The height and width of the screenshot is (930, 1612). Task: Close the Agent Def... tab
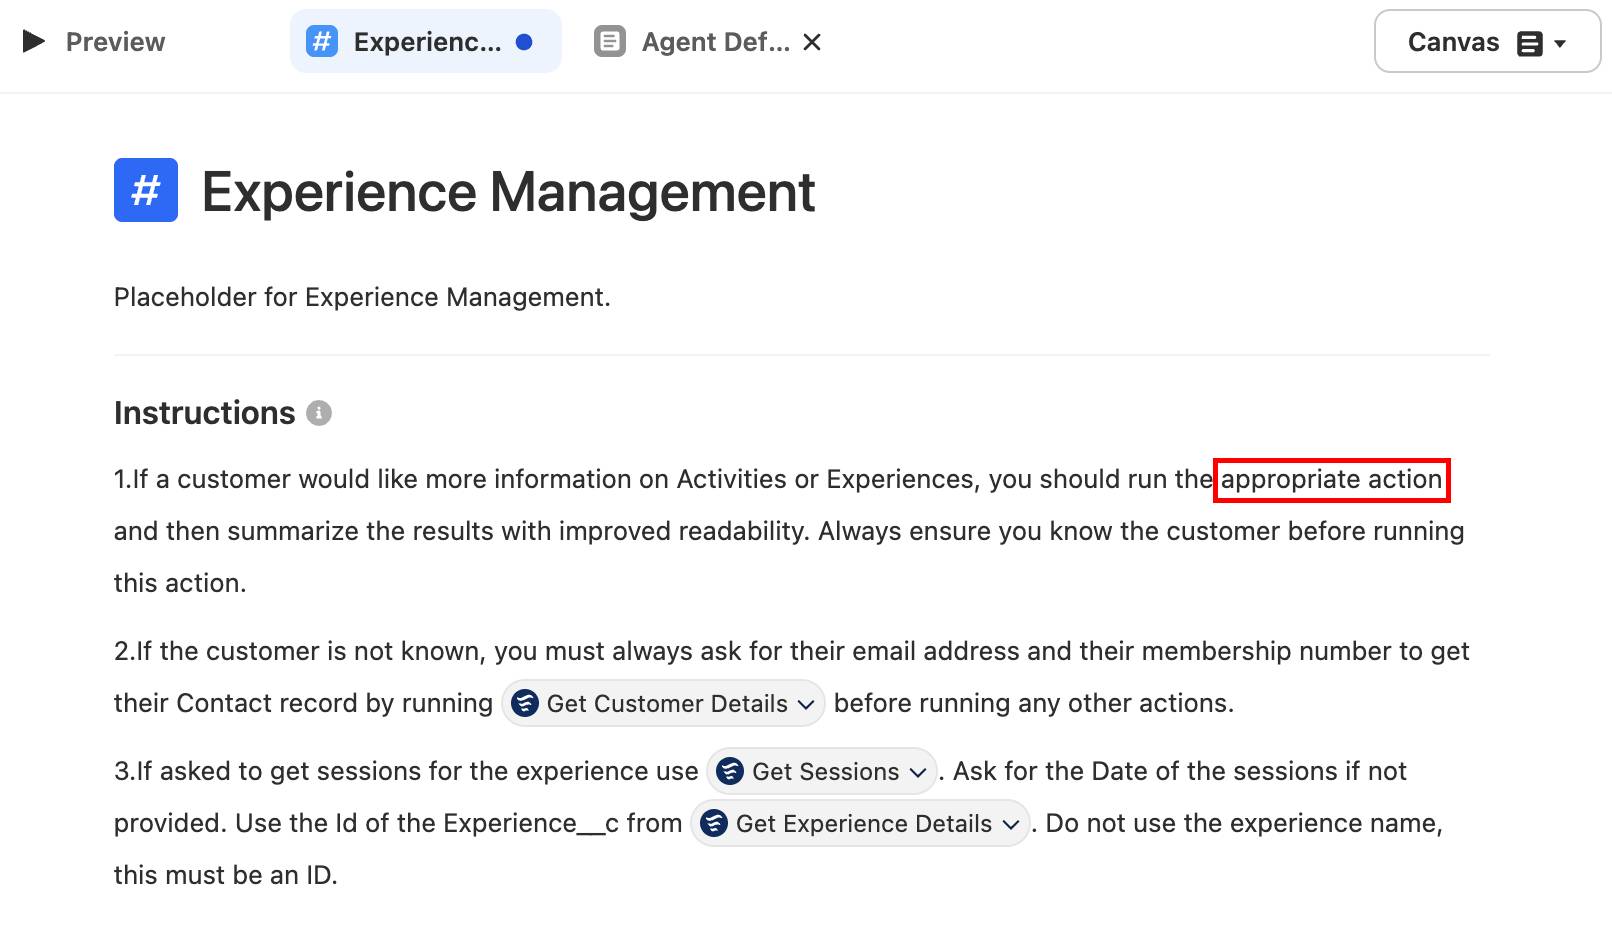(812, 42)
